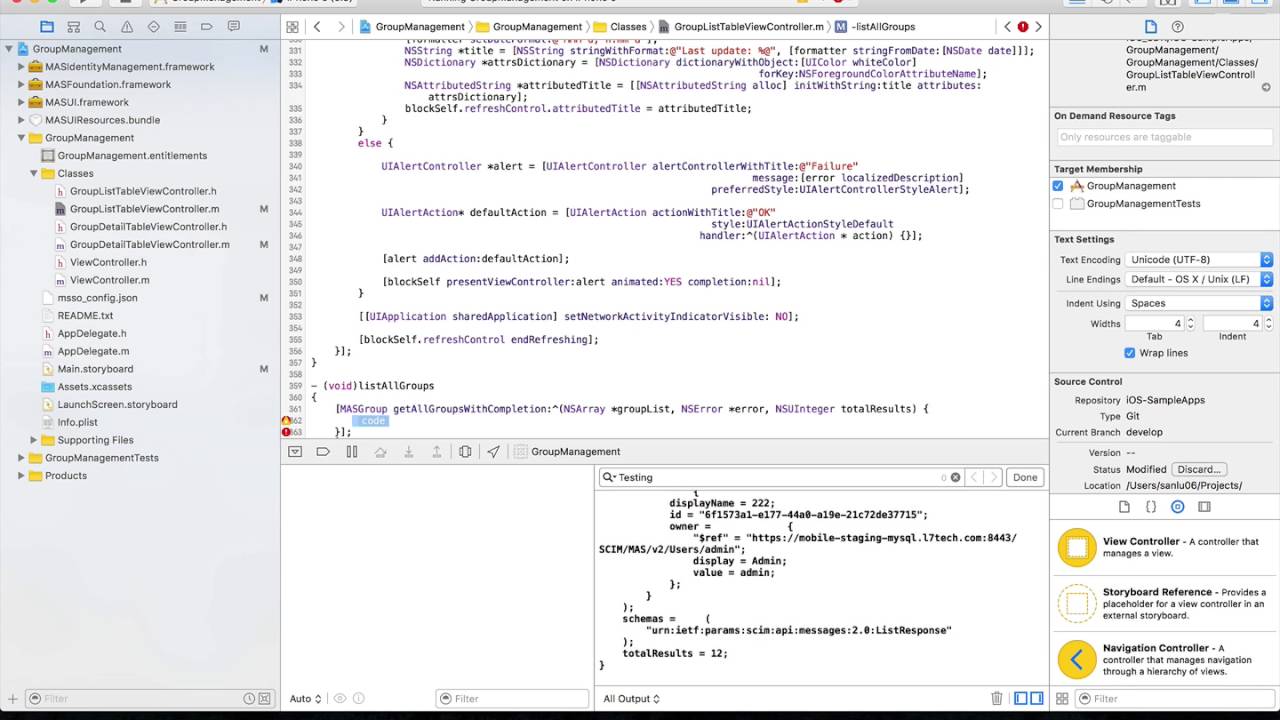Open All Output console dropdown
This screenshot has height=720, width=1280.
(x=632, y=699)
